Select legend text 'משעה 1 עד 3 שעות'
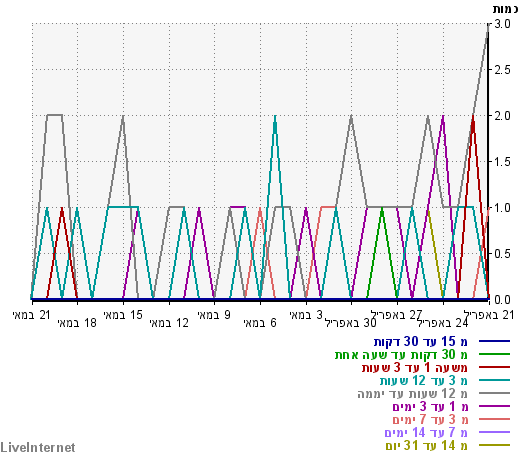Image resolution: width=520 pixels, height=457 pixels. (x=415, y=367)
